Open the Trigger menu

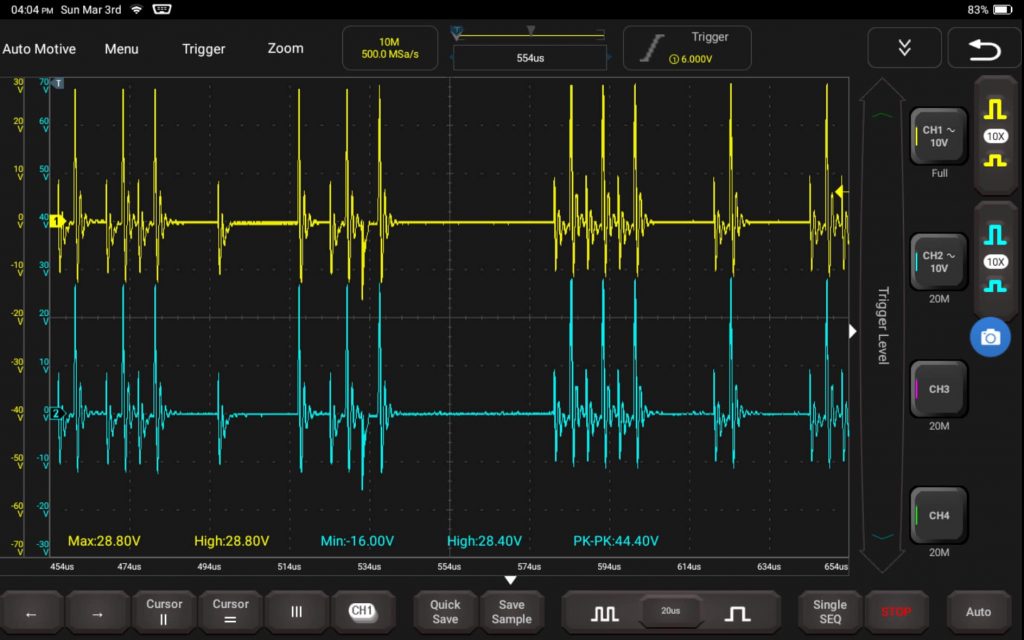click(x=203, y=49)
